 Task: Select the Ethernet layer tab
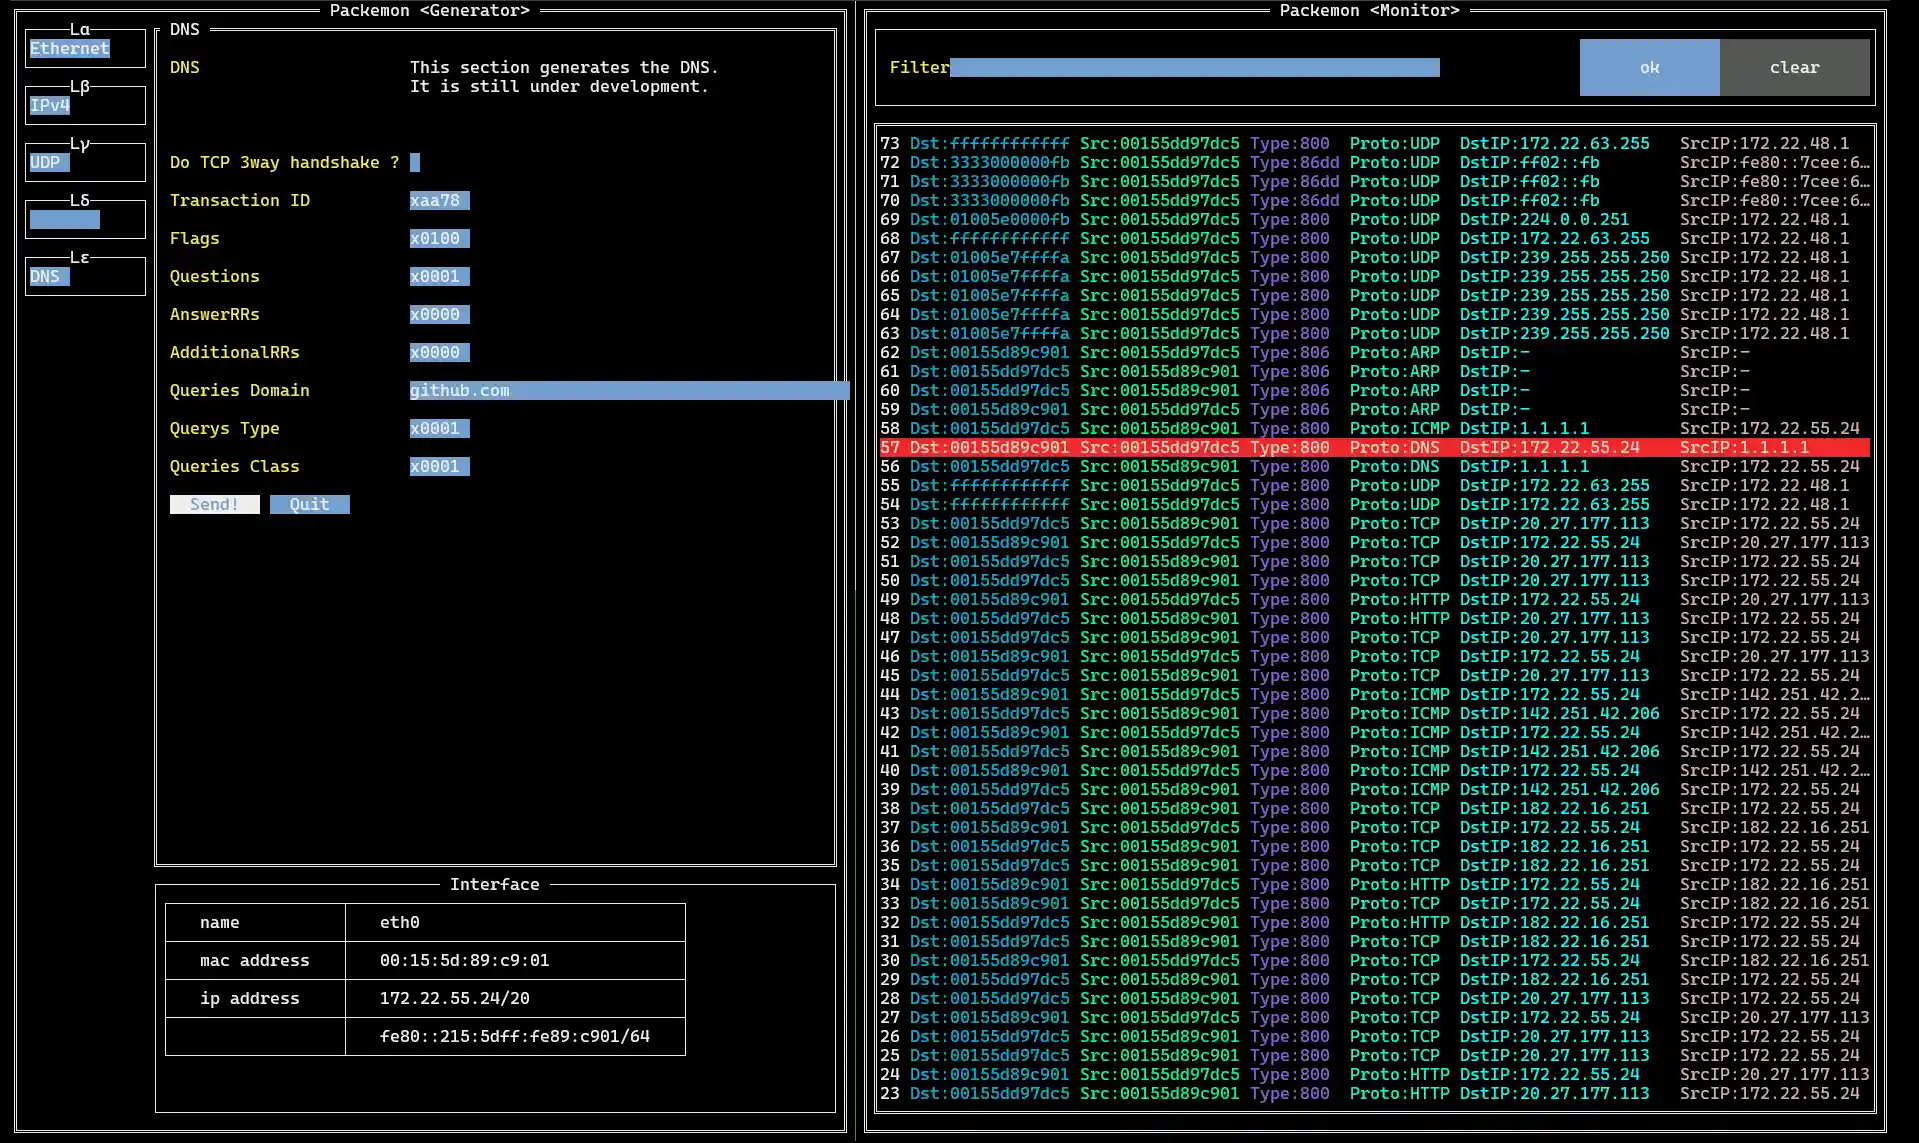click(85, 48)
